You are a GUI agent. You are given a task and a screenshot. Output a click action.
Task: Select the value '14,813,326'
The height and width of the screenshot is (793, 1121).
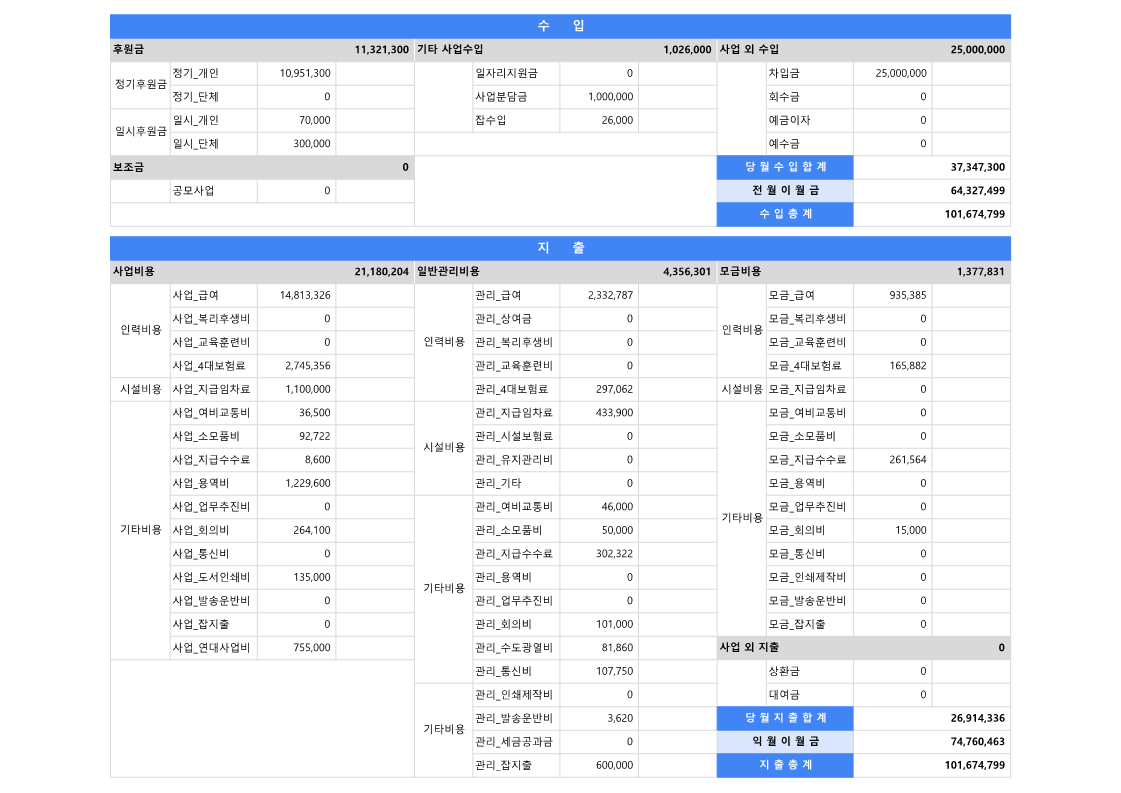305,295
